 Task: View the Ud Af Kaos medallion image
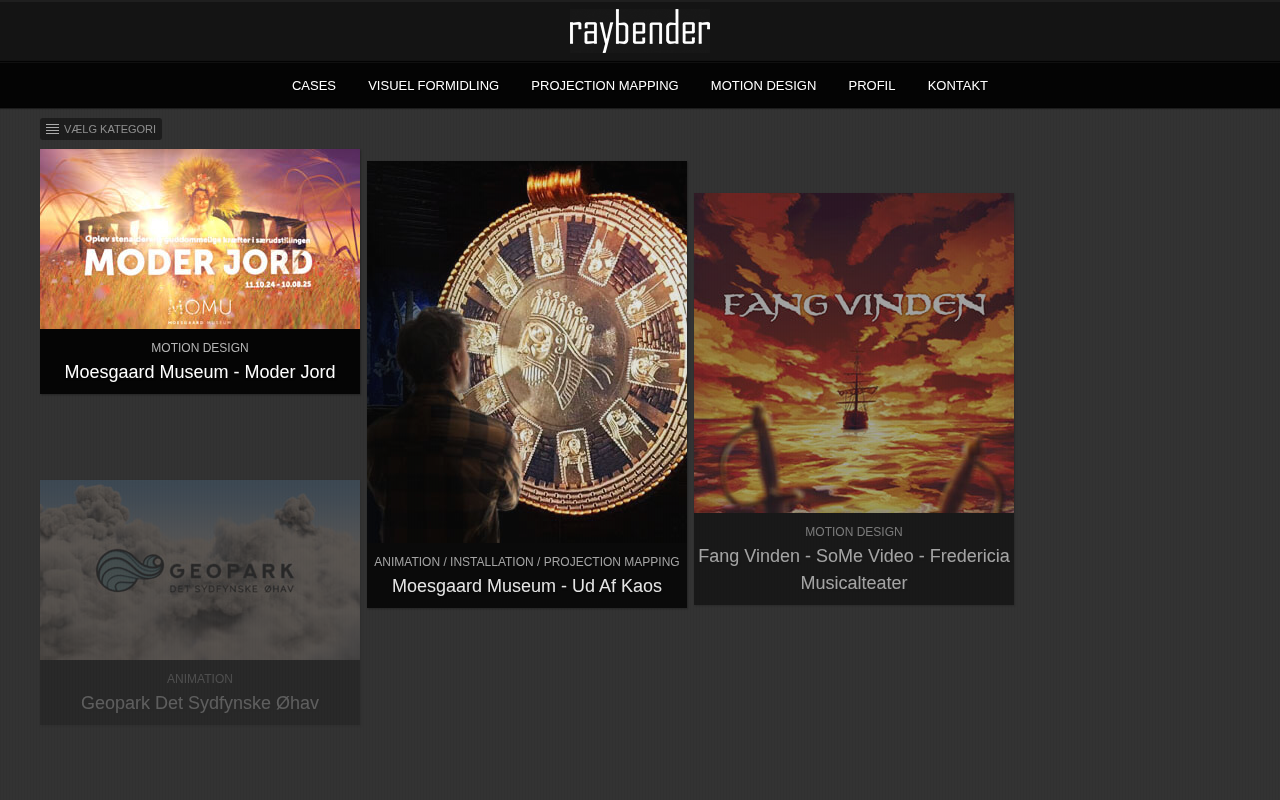pyautogui.click(x=527, y=352)
